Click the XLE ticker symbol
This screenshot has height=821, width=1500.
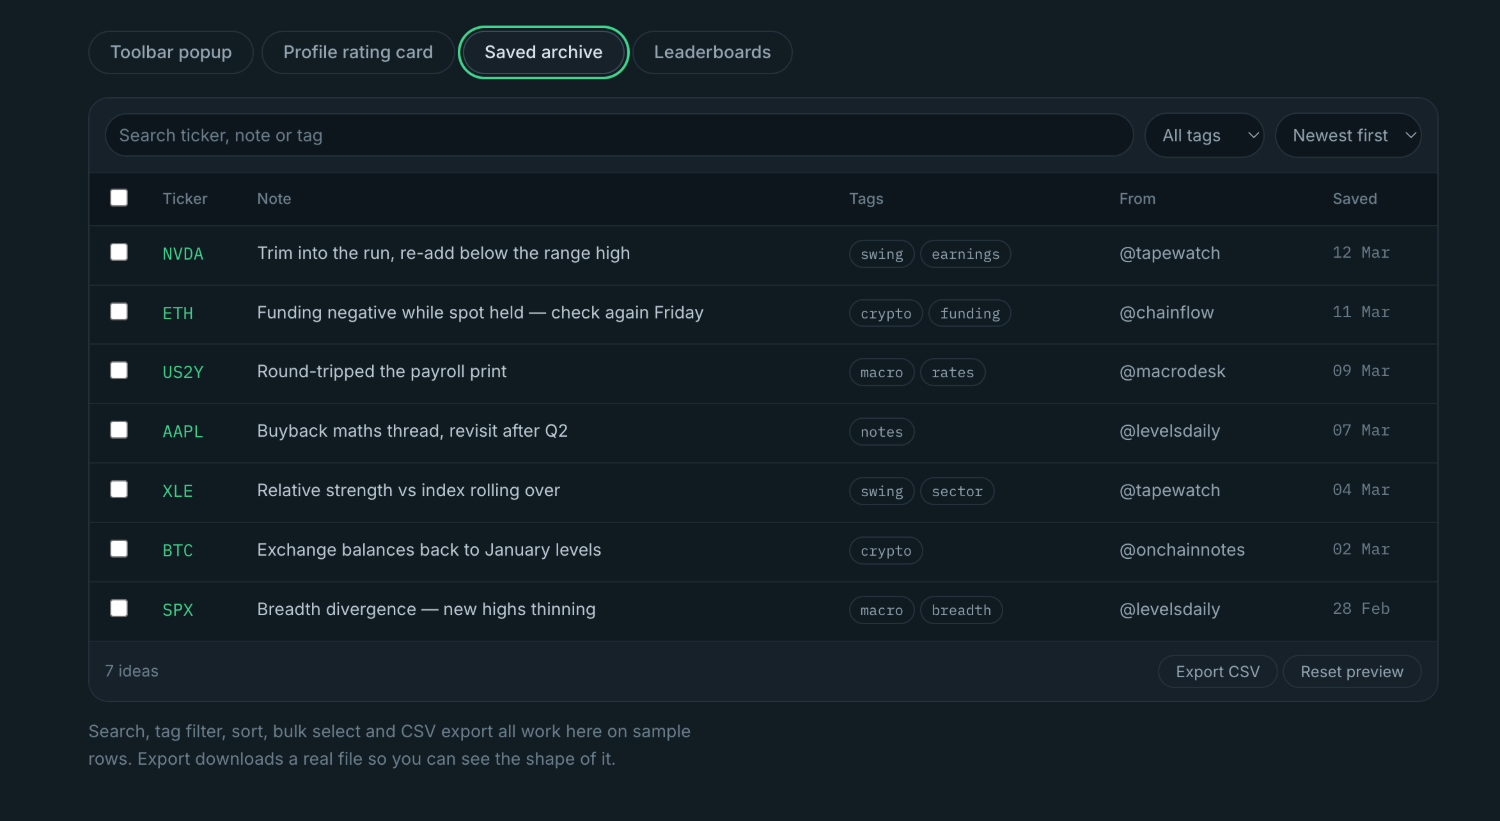click(x=178, y=491)
